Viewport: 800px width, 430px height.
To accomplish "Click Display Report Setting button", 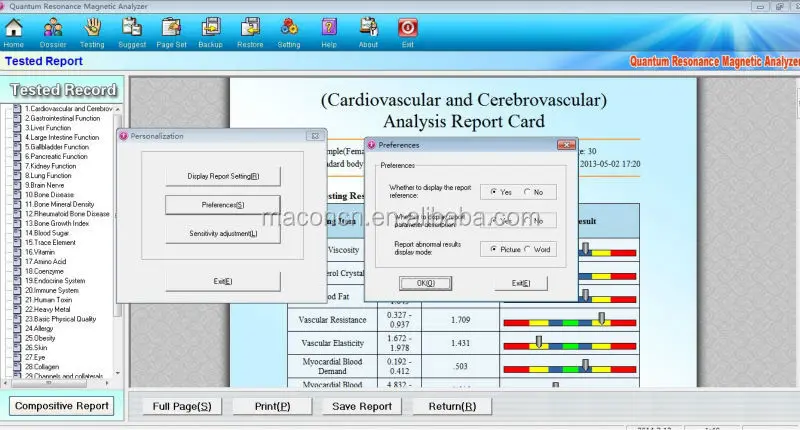I will pyautogui.click(x=223, y=176).
